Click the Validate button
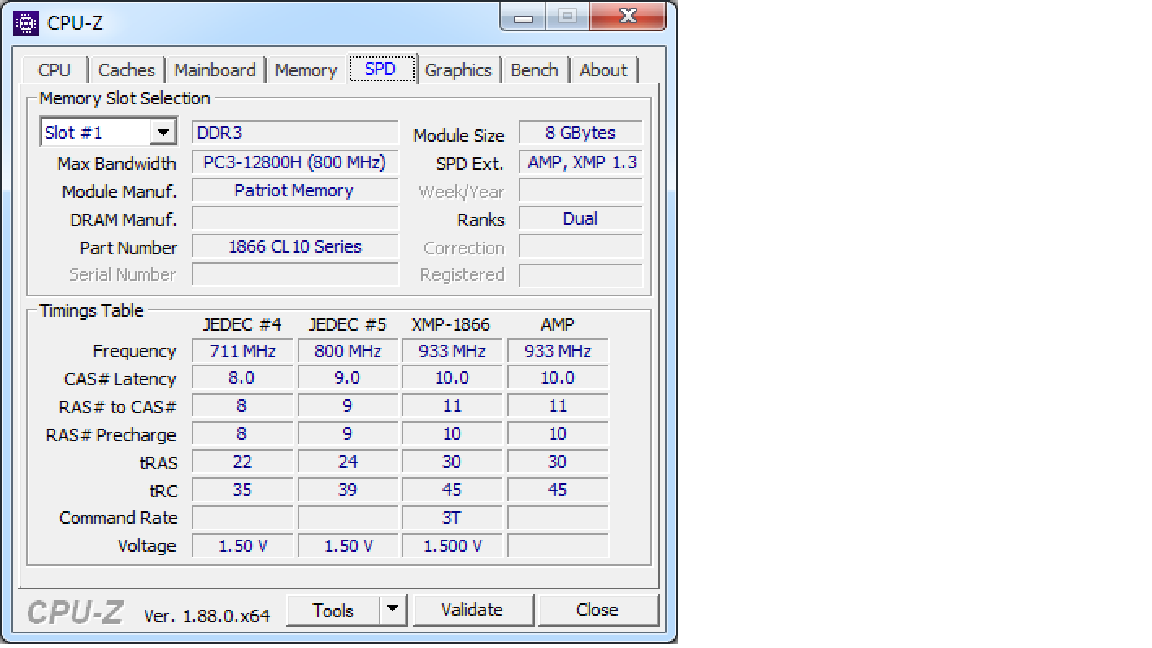 [472, 610]
